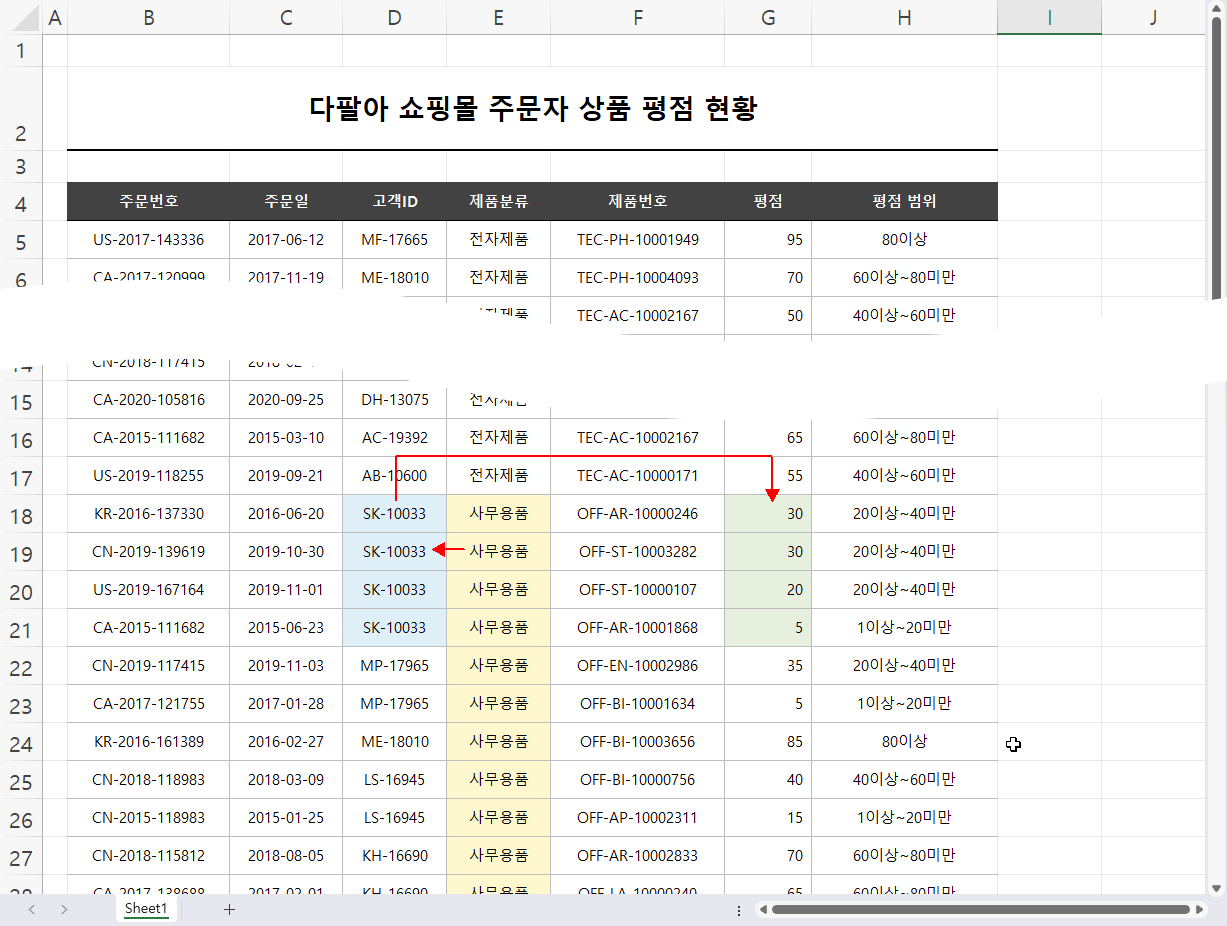The width and height of the screenshot is (1227, 926).
Task: Select row 27 header
Action: click(21, 856)
